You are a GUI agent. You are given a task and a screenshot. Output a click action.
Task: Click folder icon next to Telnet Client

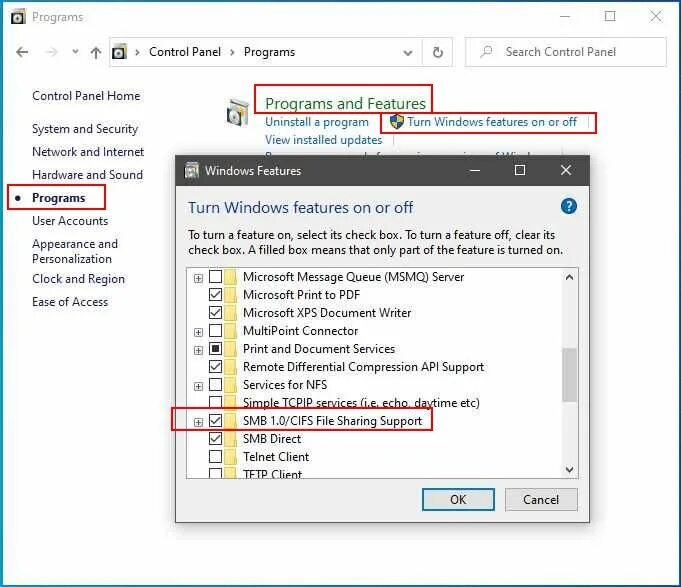point(231,457)
